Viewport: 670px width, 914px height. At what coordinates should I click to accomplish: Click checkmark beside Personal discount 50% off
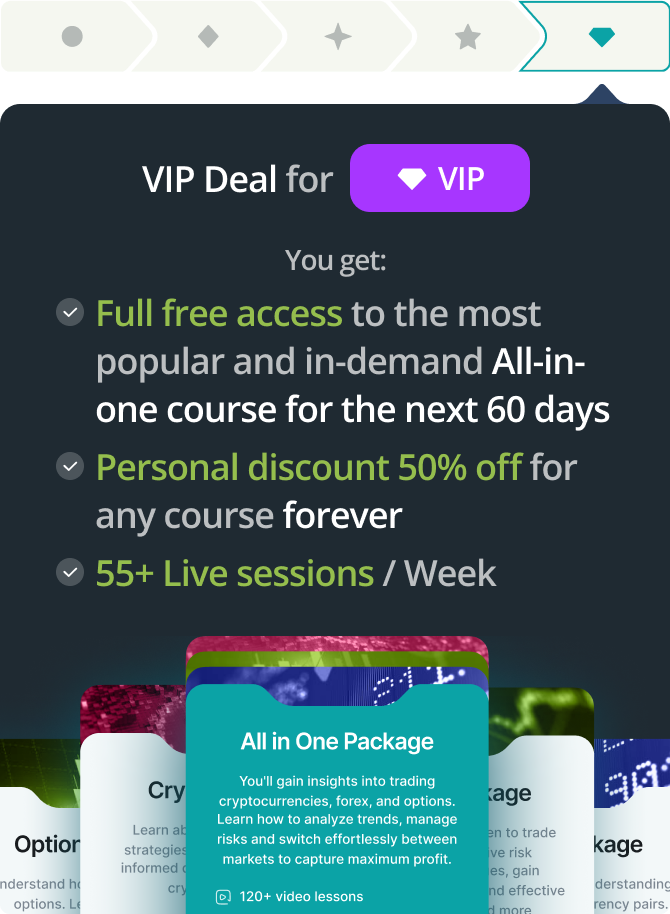70,466
